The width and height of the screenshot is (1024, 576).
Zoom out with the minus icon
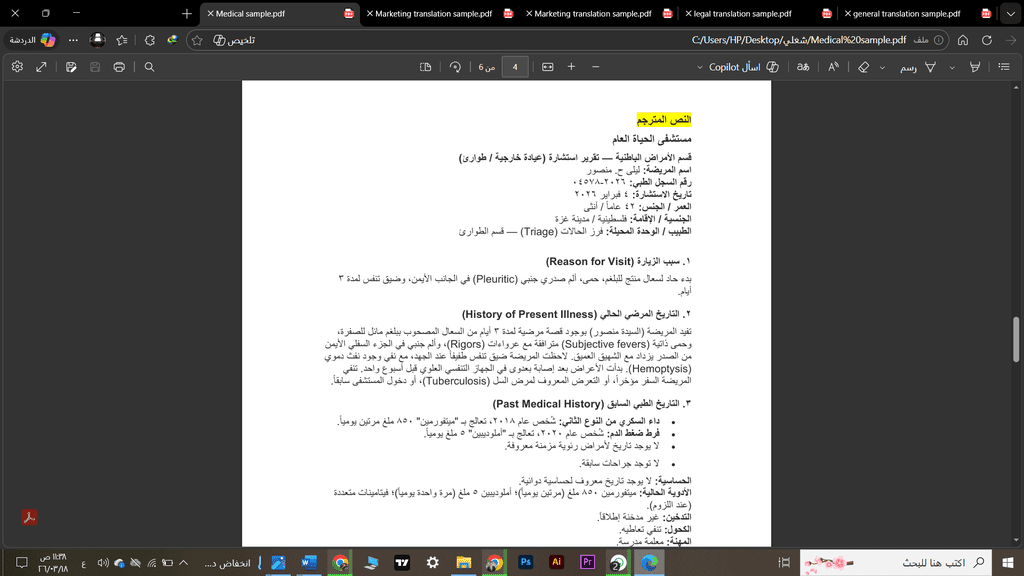pyautogui.click(x=596, y=67)
